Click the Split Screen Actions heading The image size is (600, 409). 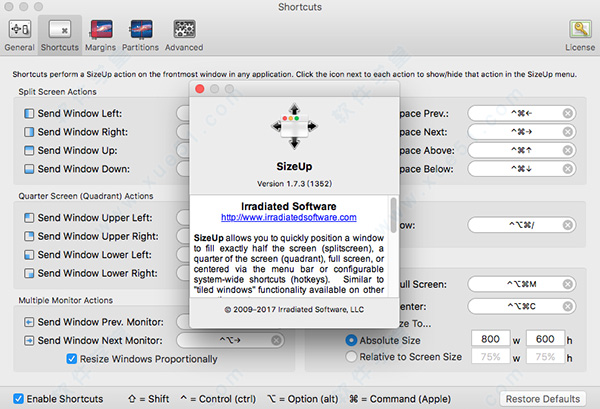click(57, 92)
